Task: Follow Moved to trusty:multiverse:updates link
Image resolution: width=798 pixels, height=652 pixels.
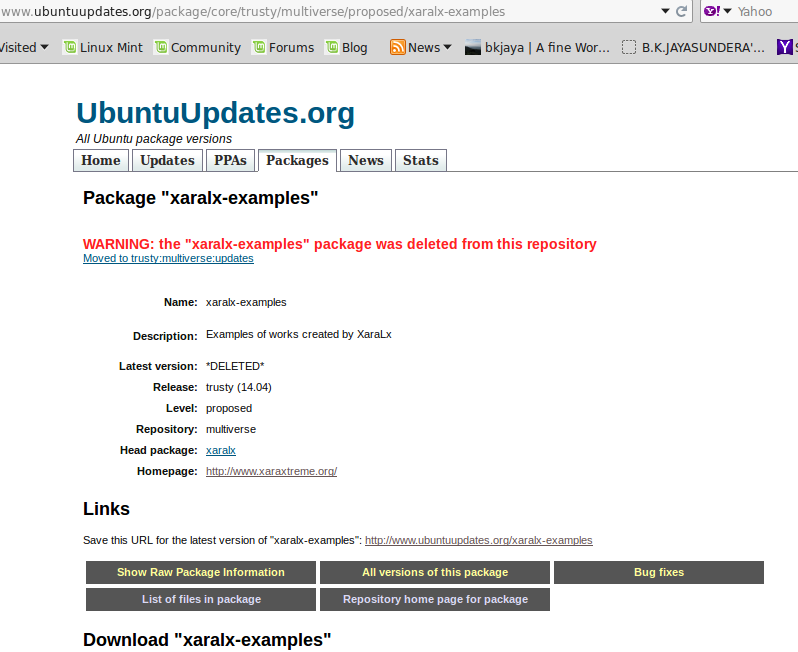Action: pyautogui.click(x=168, y=259)
